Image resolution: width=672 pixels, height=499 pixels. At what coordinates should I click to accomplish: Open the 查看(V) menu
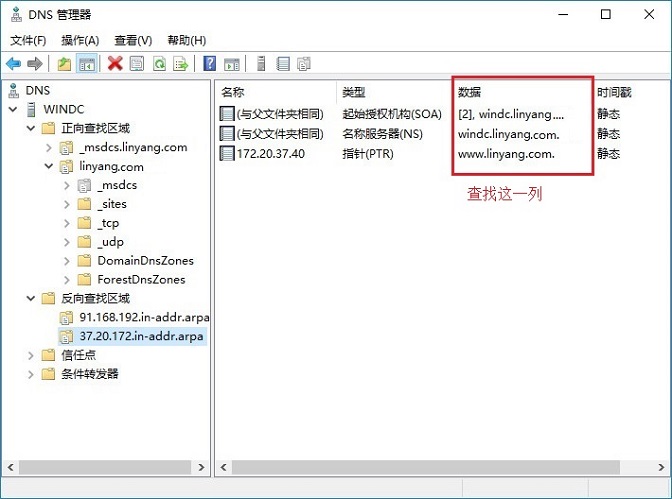[133, 41]
